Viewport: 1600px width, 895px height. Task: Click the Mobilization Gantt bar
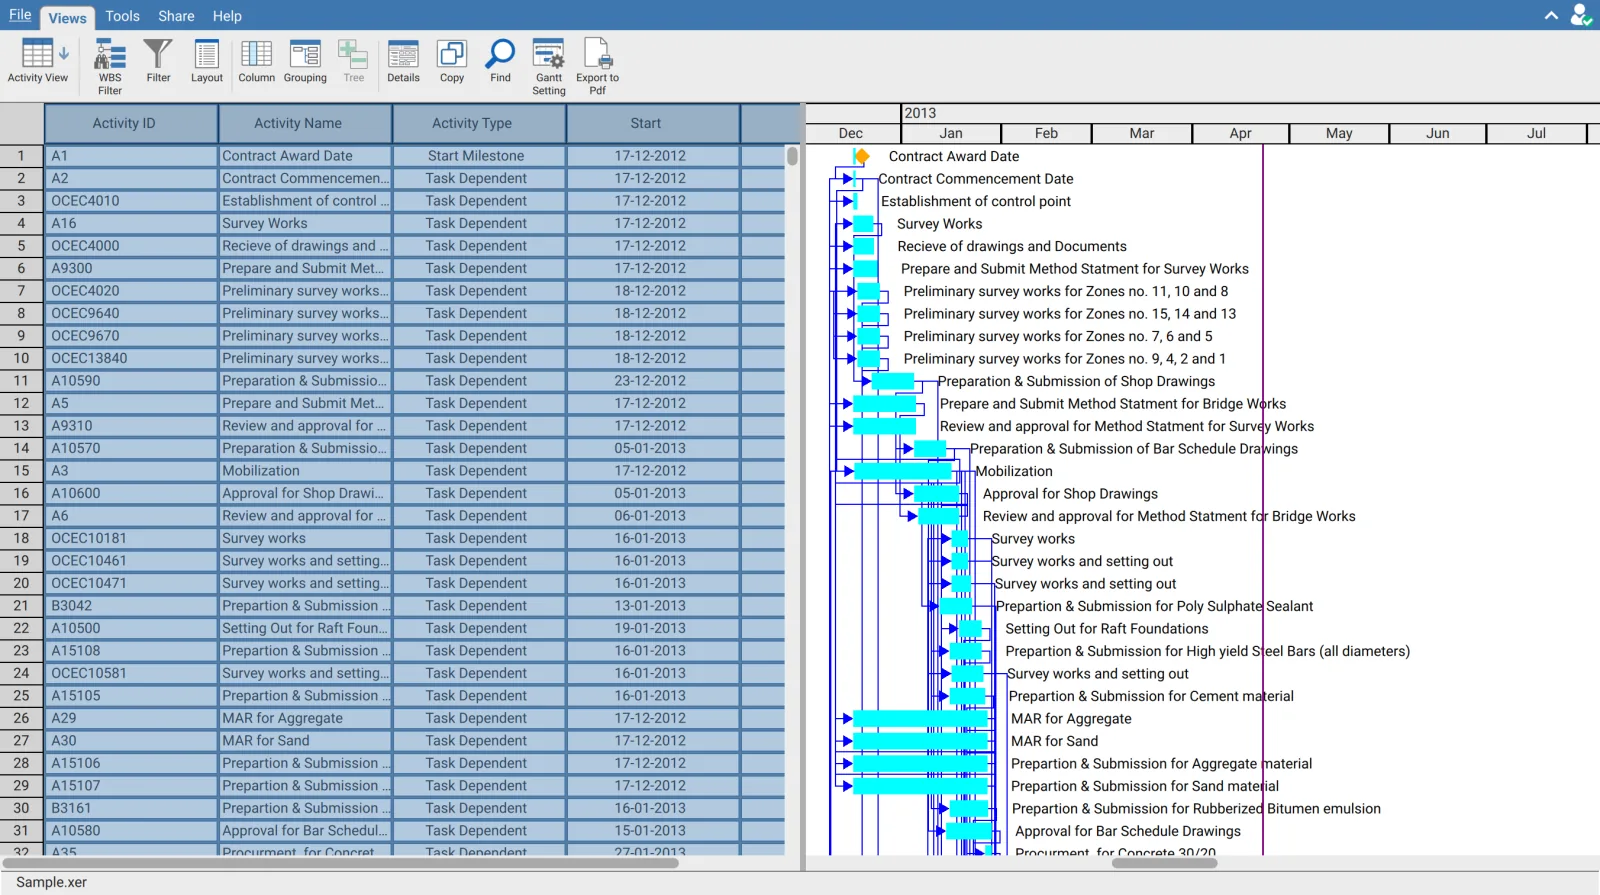tap(903, 471)
